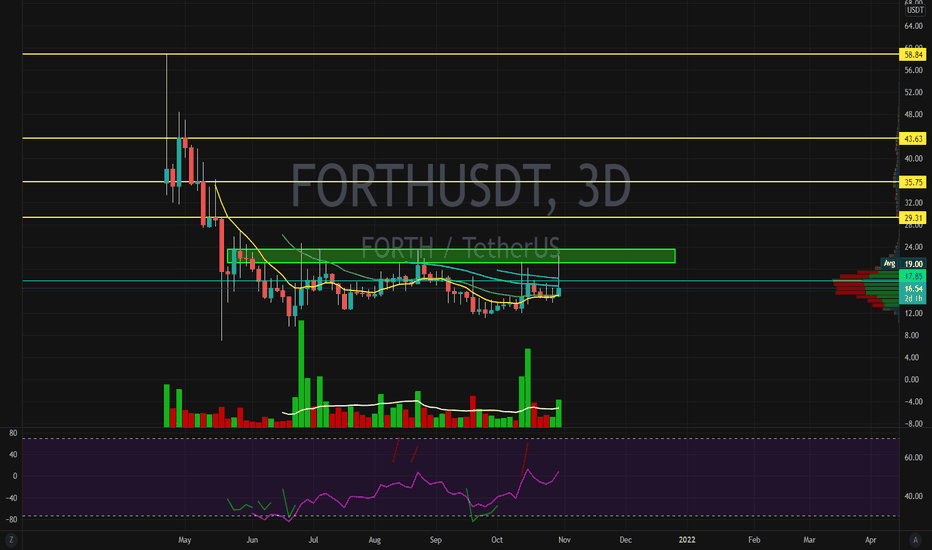Click the 8.00 price scale label

[x=913, y=335]
